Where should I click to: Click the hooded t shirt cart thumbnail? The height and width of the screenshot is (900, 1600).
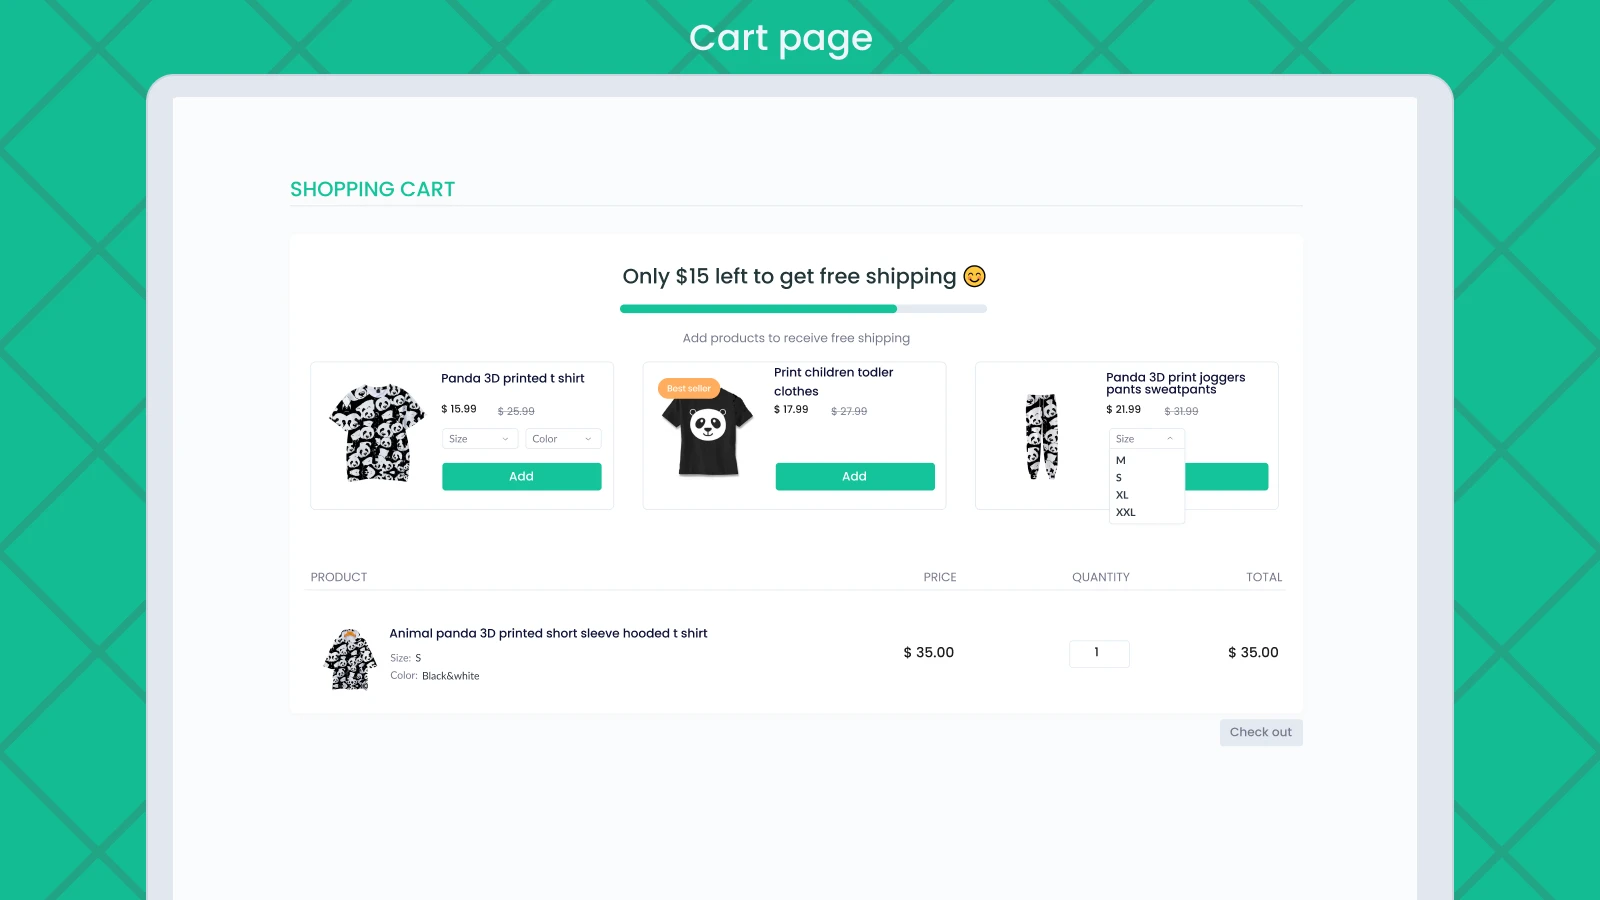[x=350, y=659]
